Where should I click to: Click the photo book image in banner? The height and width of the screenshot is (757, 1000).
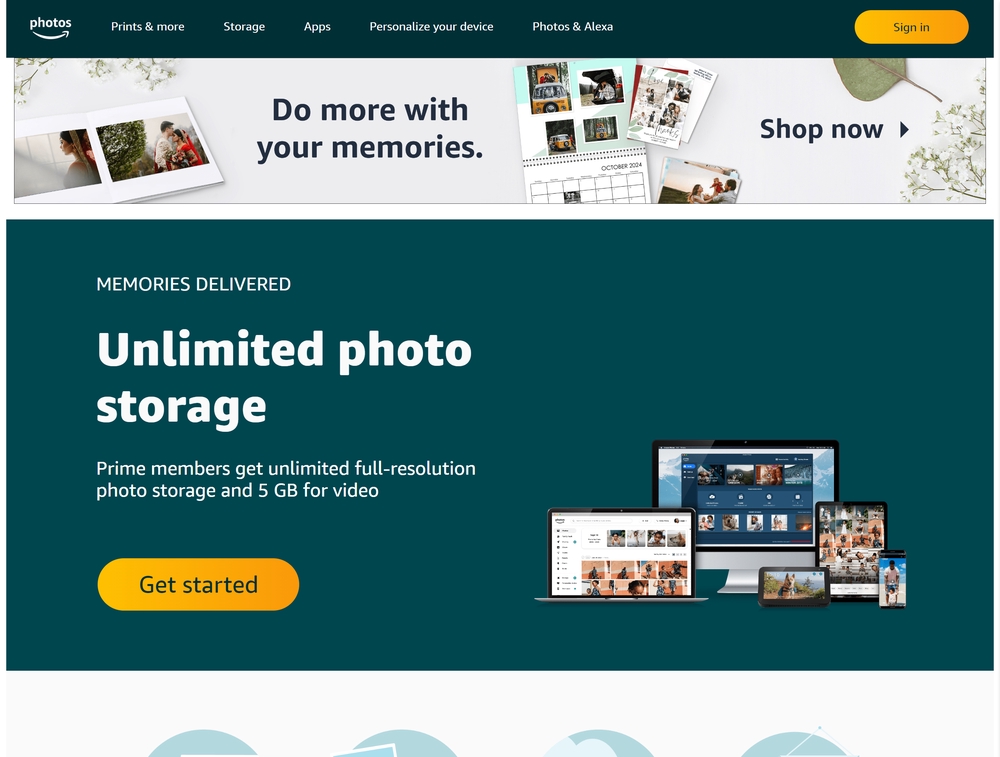pyautogui.click(x=119, y=151)
